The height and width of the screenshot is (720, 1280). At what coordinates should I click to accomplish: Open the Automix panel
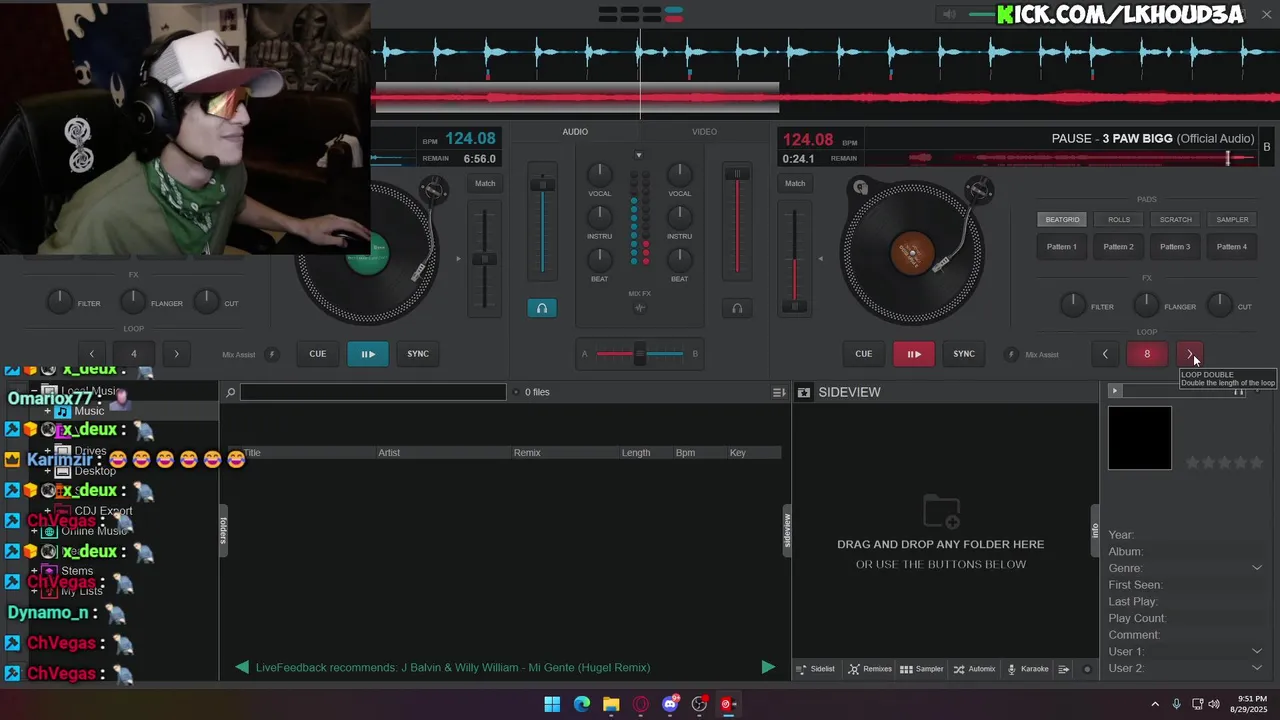pos(974,669)
